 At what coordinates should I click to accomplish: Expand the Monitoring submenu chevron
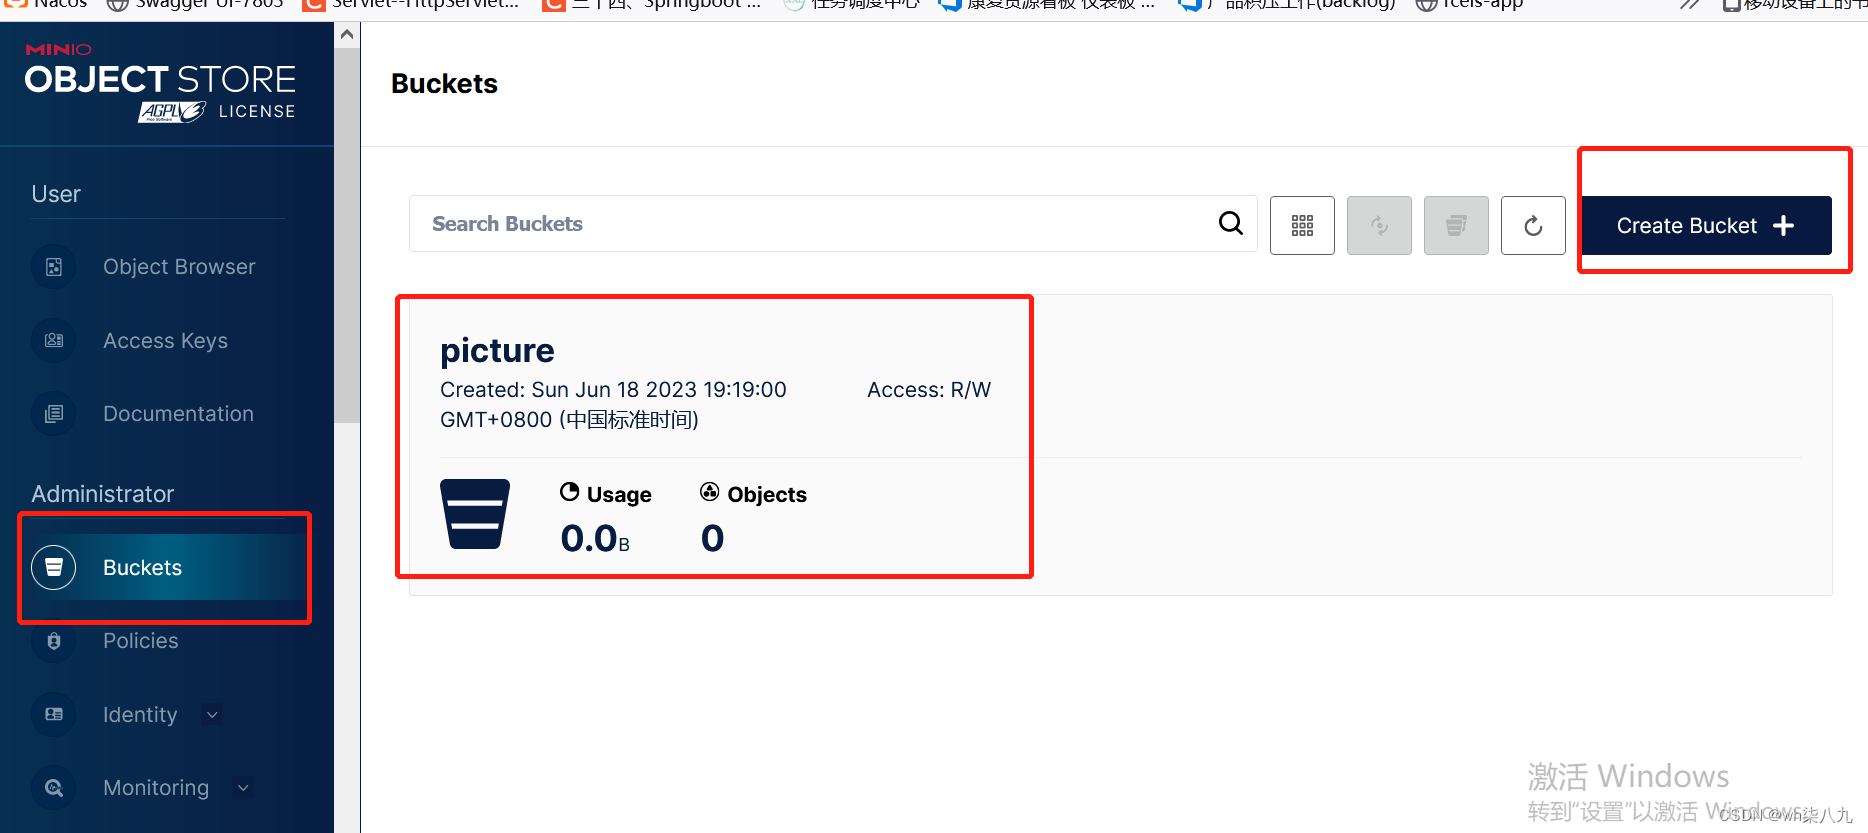pyautogui.click(x=243, y=788)
